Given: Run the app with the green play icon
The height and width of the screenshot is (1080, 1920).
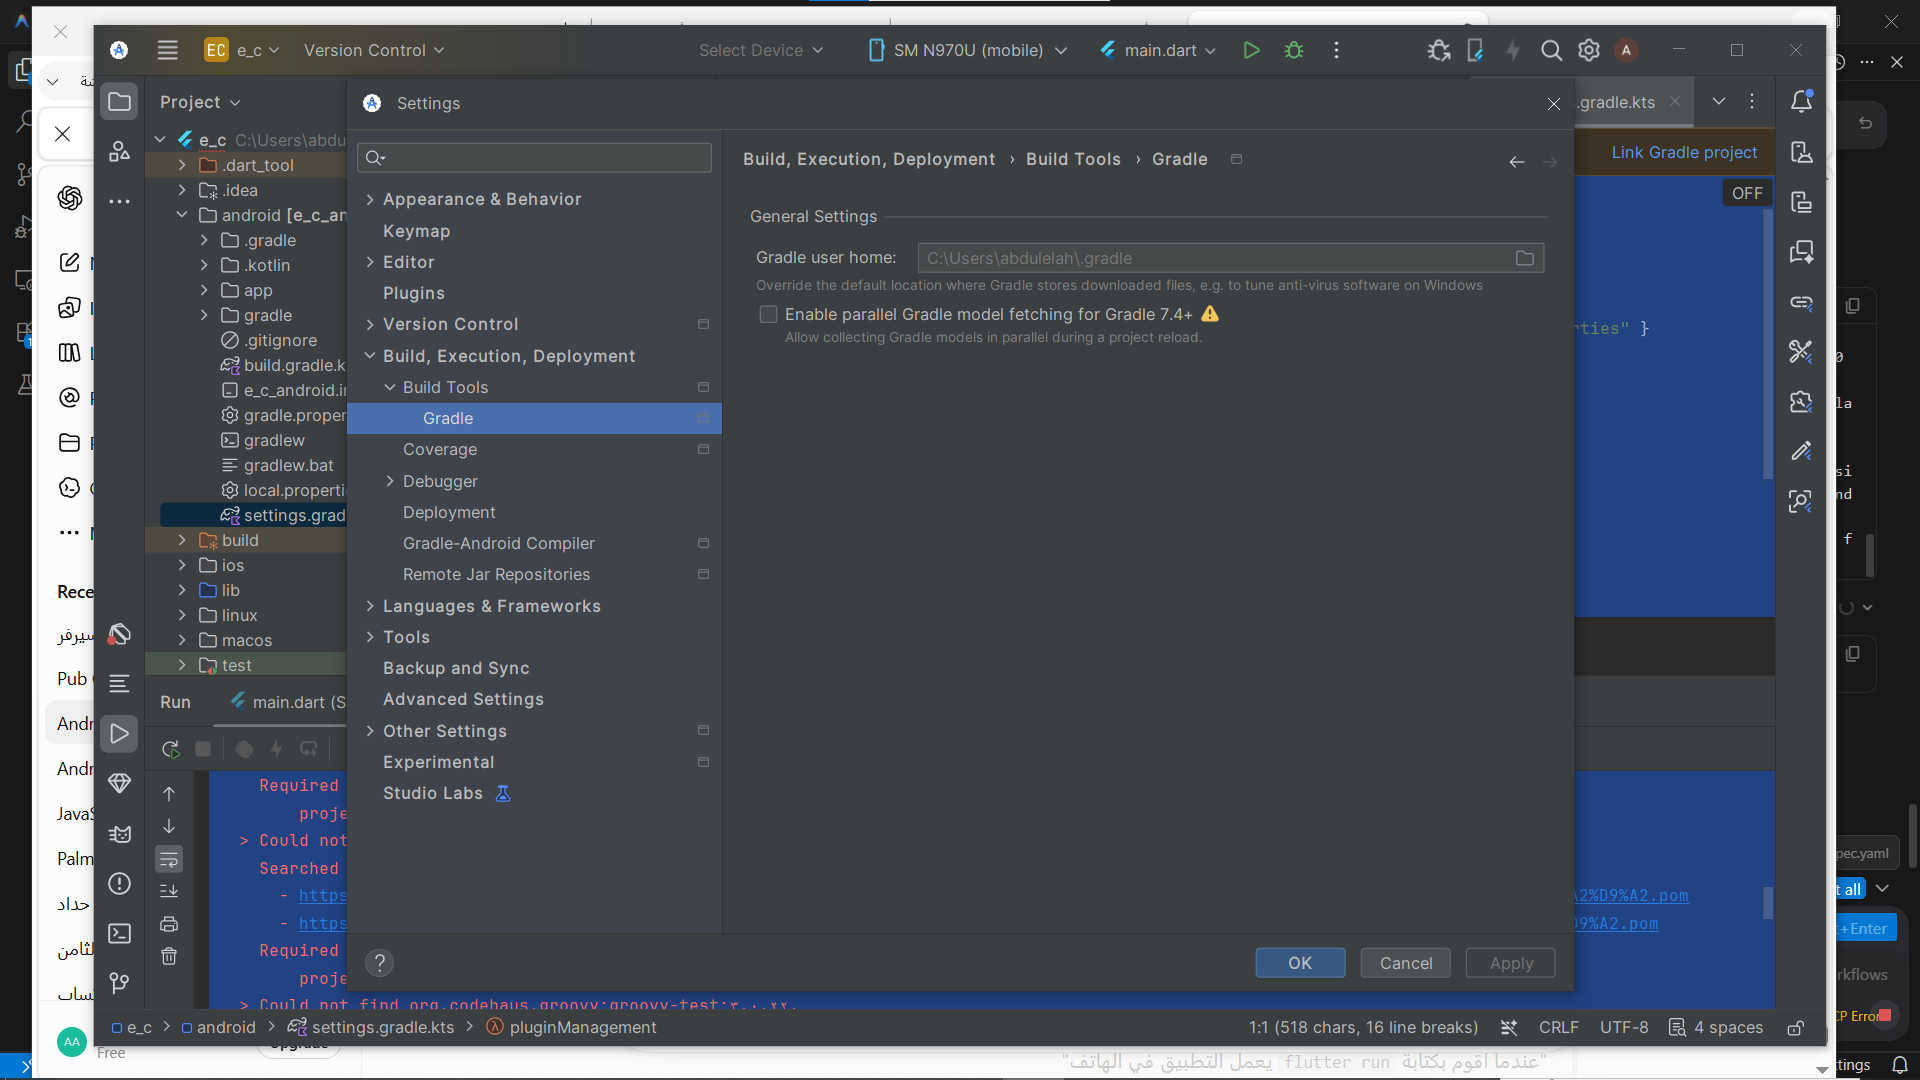Looking at the screenshot, I should click(x=1251, y=50).
